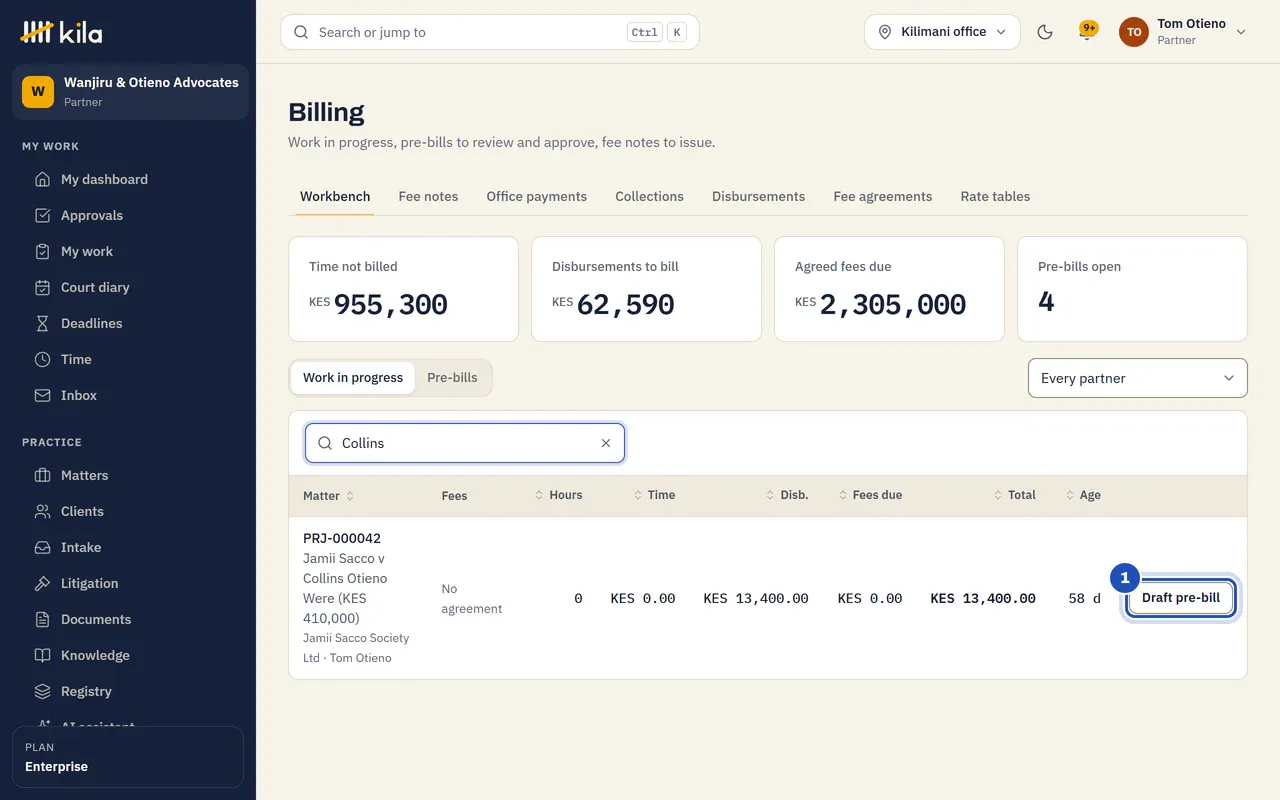This screenshot has height=800, width=1280.
Task: Click the Search or jump to box
Action: 490,32
